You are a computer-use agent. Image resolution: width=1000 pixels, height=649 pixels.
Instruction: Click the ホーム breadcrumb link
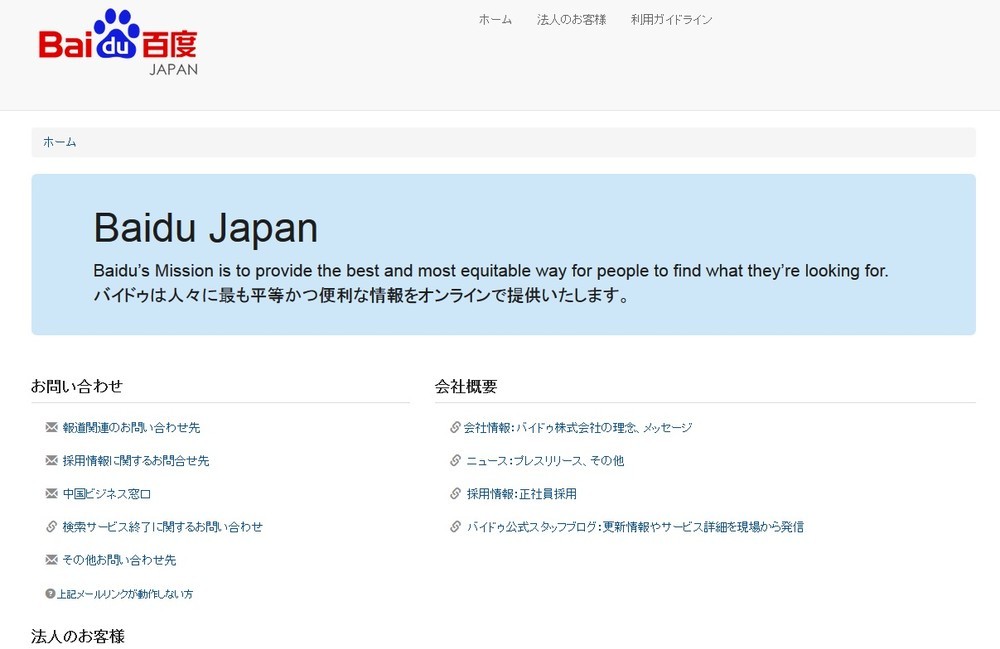point(59,142)
